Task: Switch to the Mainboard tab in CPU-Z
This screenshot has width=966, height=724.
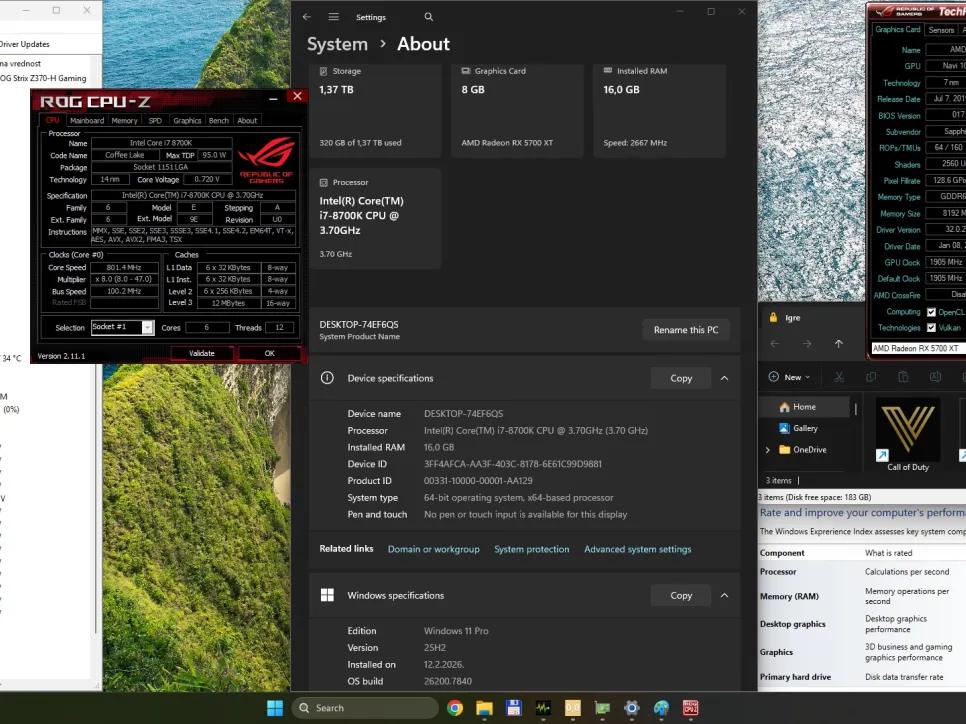Action: click(x=87, y=120)
